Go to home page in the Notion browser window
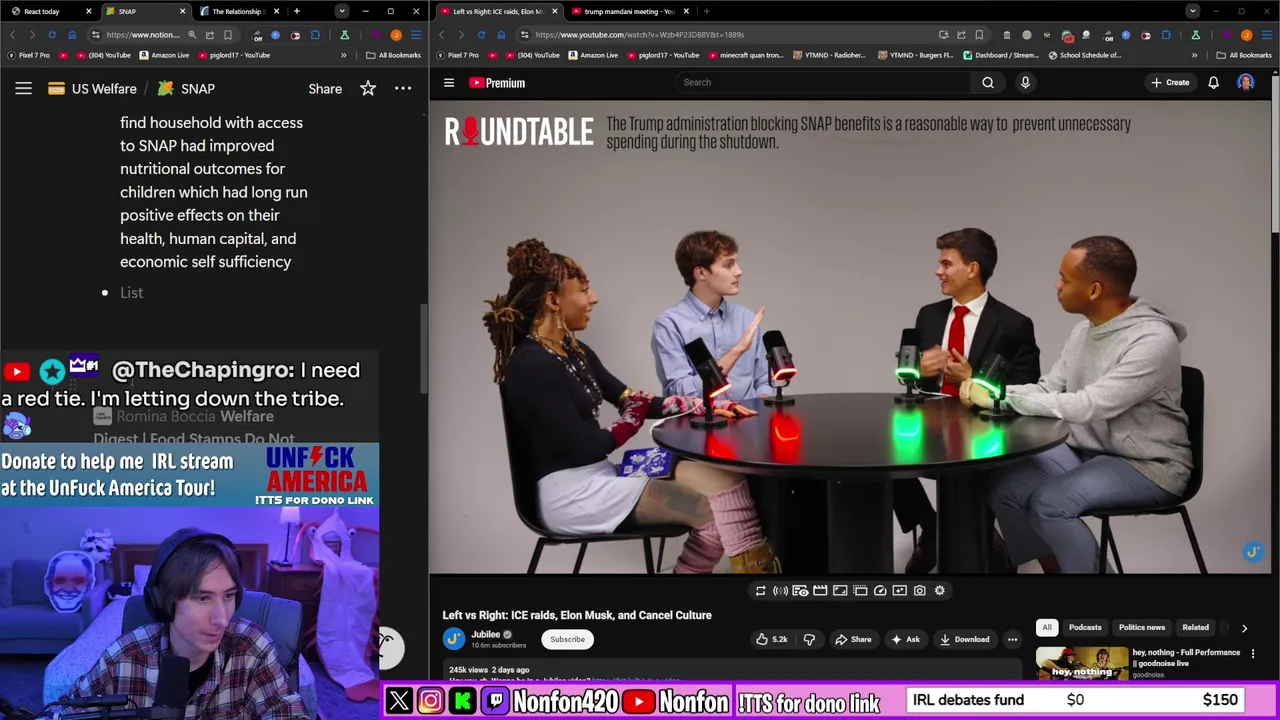Image resolution: width=1280 pixels, height=720 pixels. pos(73,35)
